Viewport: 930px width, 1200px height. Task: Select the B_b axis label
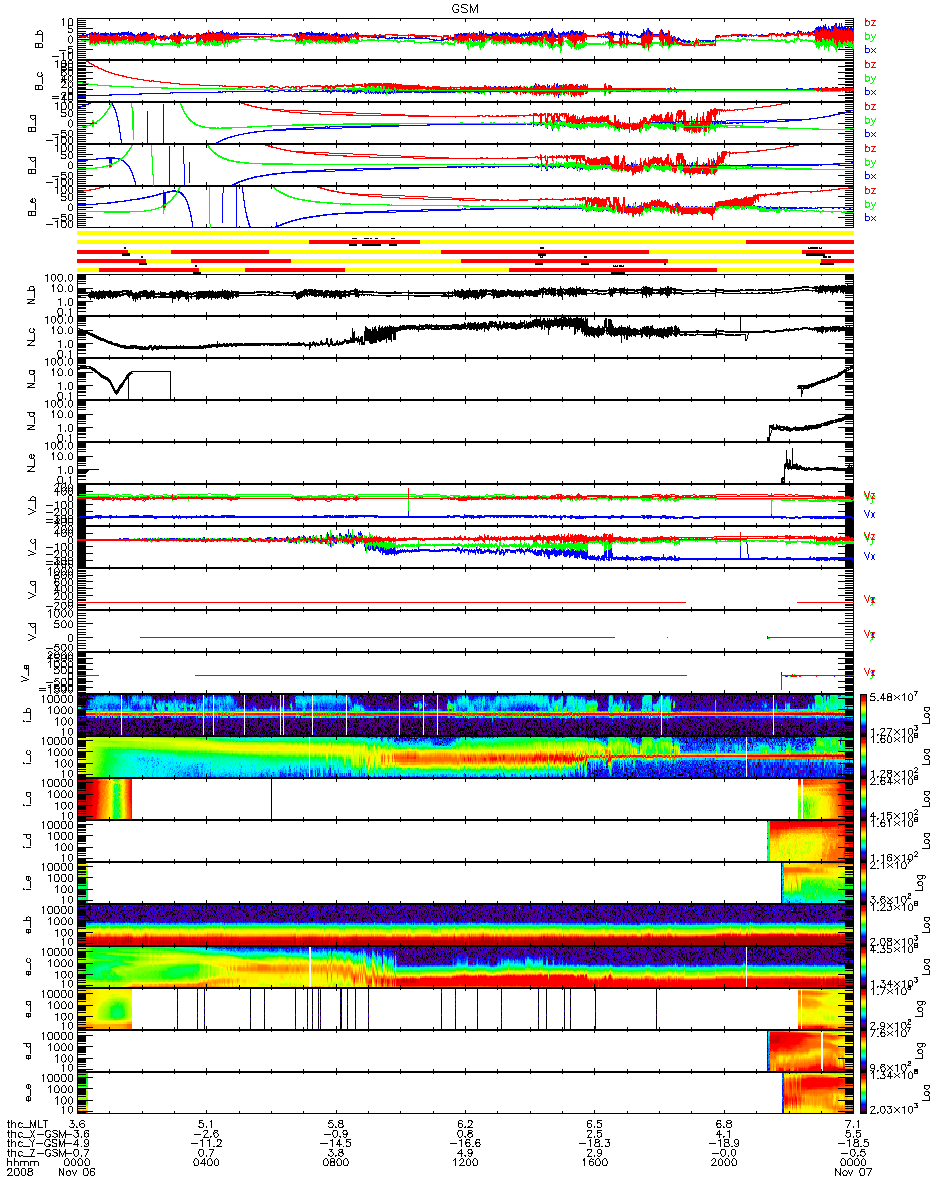[40, 38]
